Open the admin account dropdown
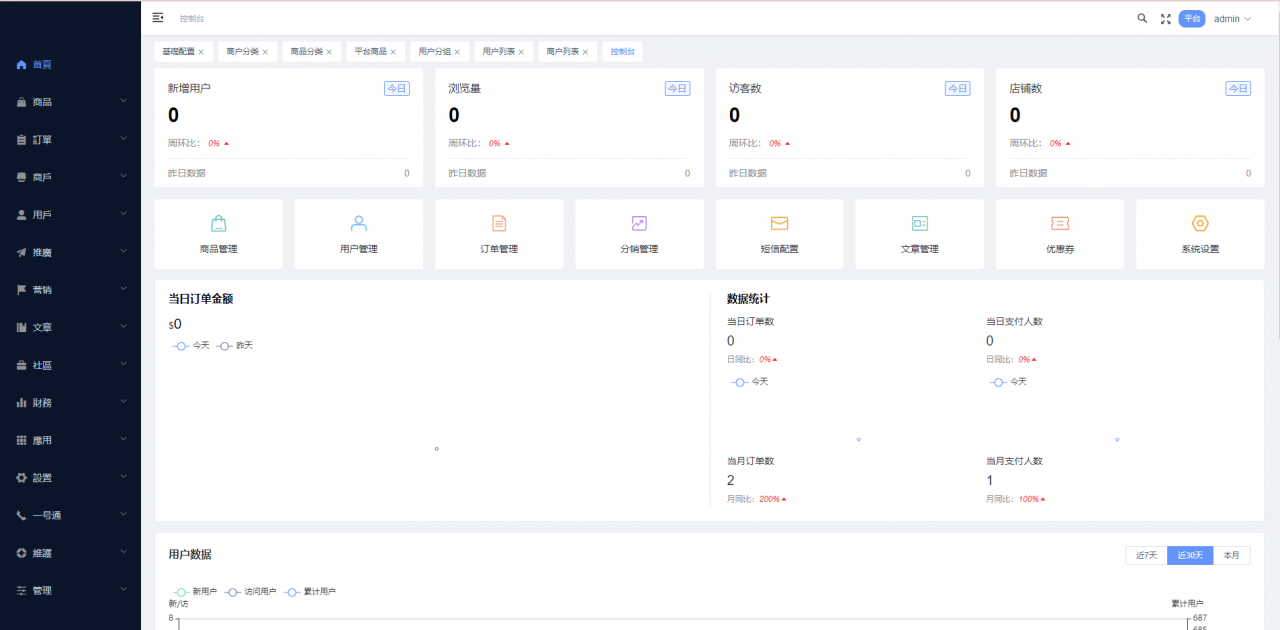Image resolution: width=1280 pixels, height=630 pixels. click(x=1232, y=19)
